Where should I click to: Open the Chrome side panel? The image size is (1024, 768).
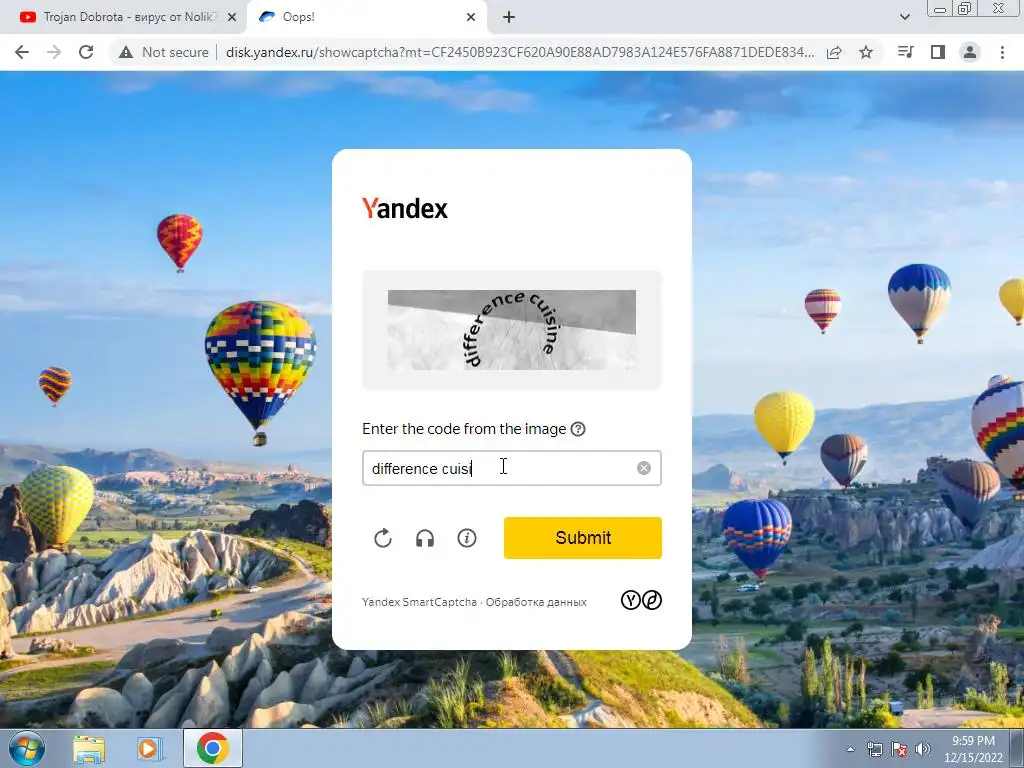[938, 52]
